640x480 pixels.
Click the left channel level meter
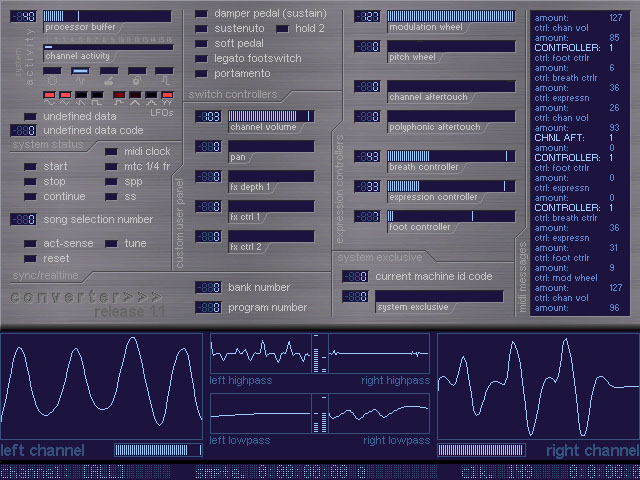pyautogui.click(x=158, y=450)
